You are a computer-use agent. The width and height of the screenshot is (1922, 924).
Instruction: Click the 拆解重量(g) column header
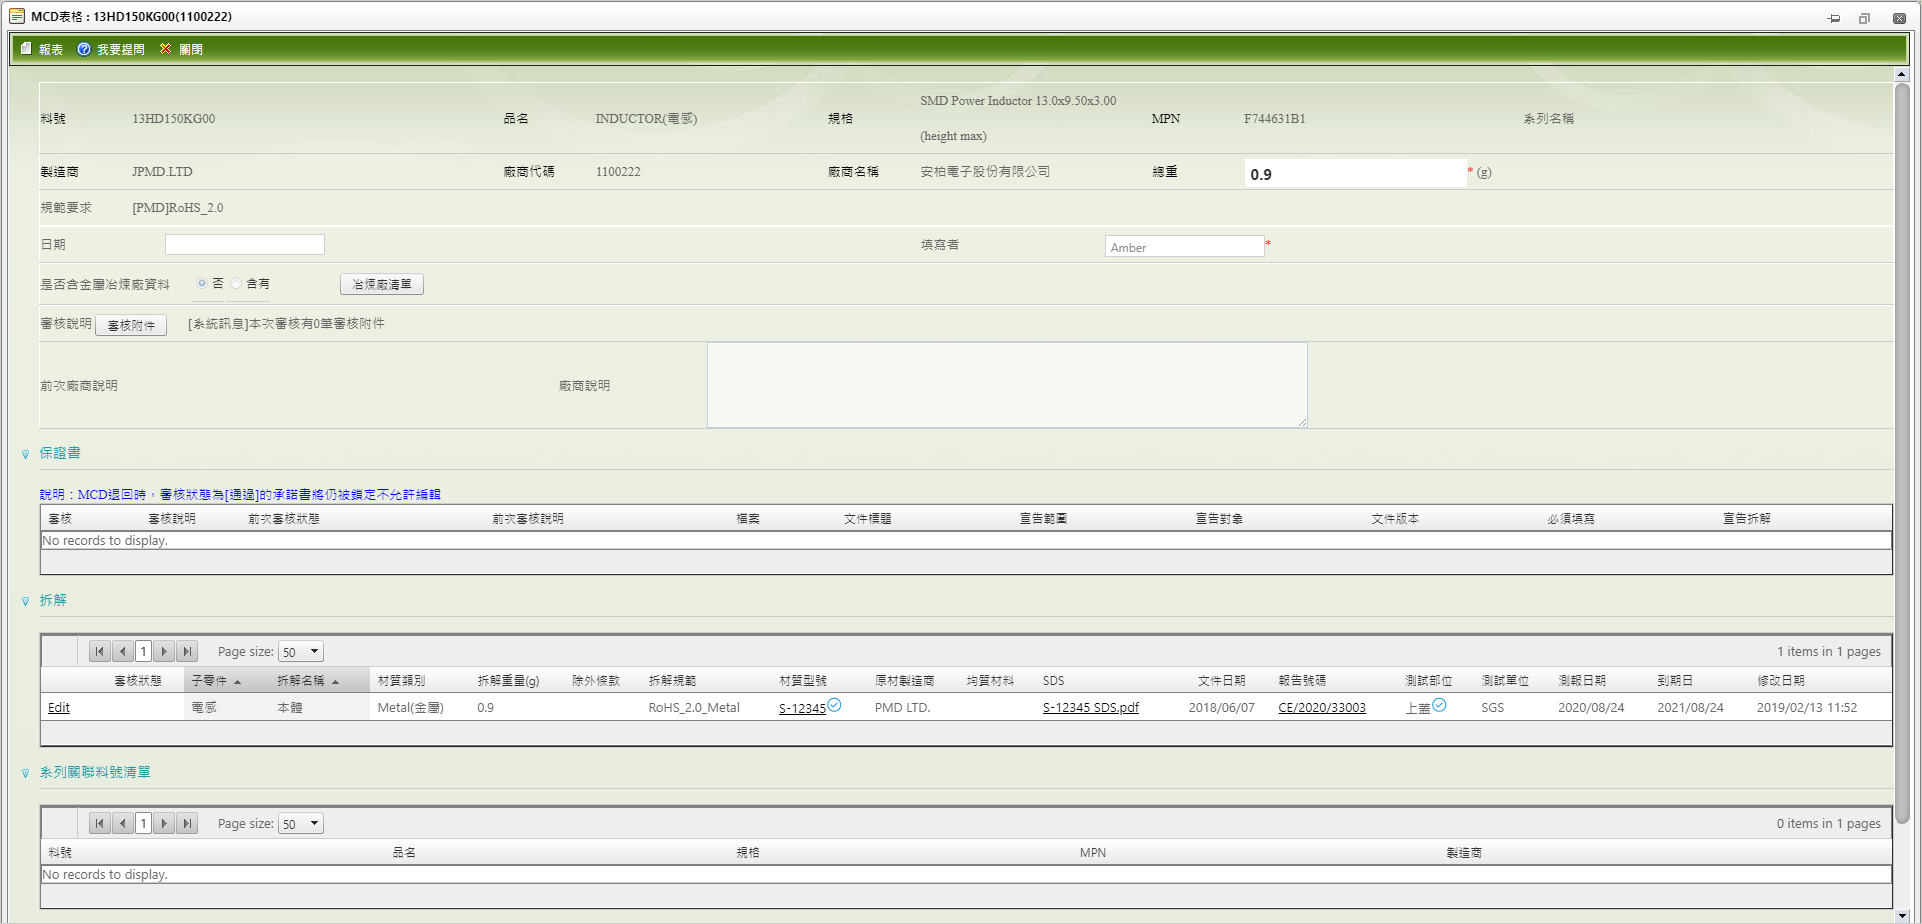(508, 680)
